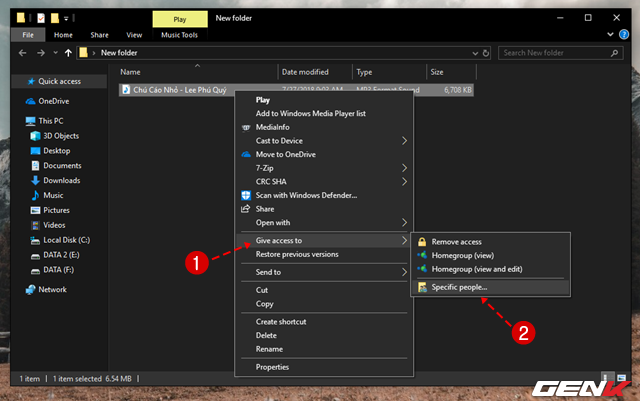Expand the Open with submenu
Viewport: 640px width, 401px height.
coord(404,223)
